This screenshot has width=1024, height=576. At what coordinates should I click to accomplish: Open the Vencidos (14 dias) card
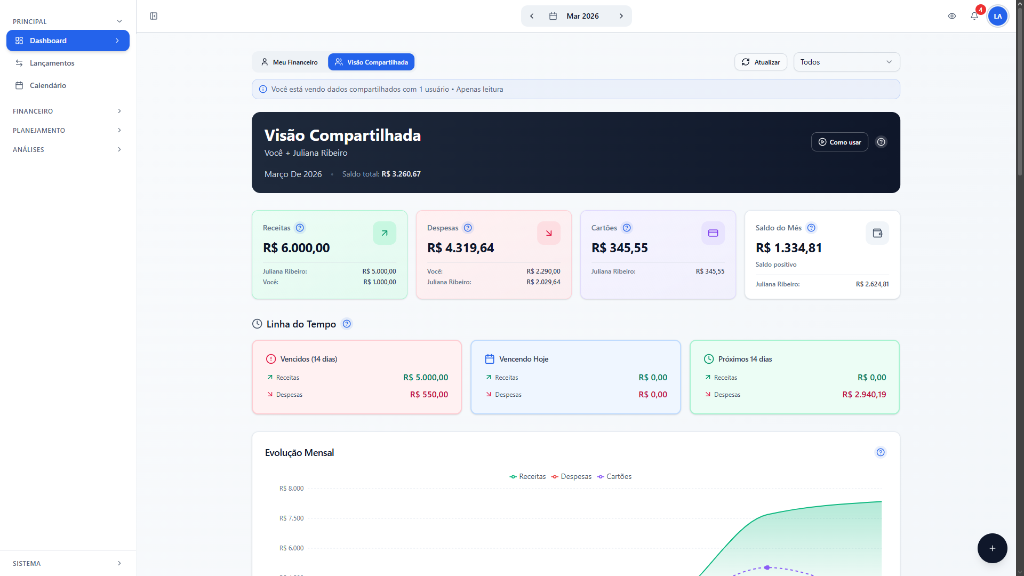(357, 377)
